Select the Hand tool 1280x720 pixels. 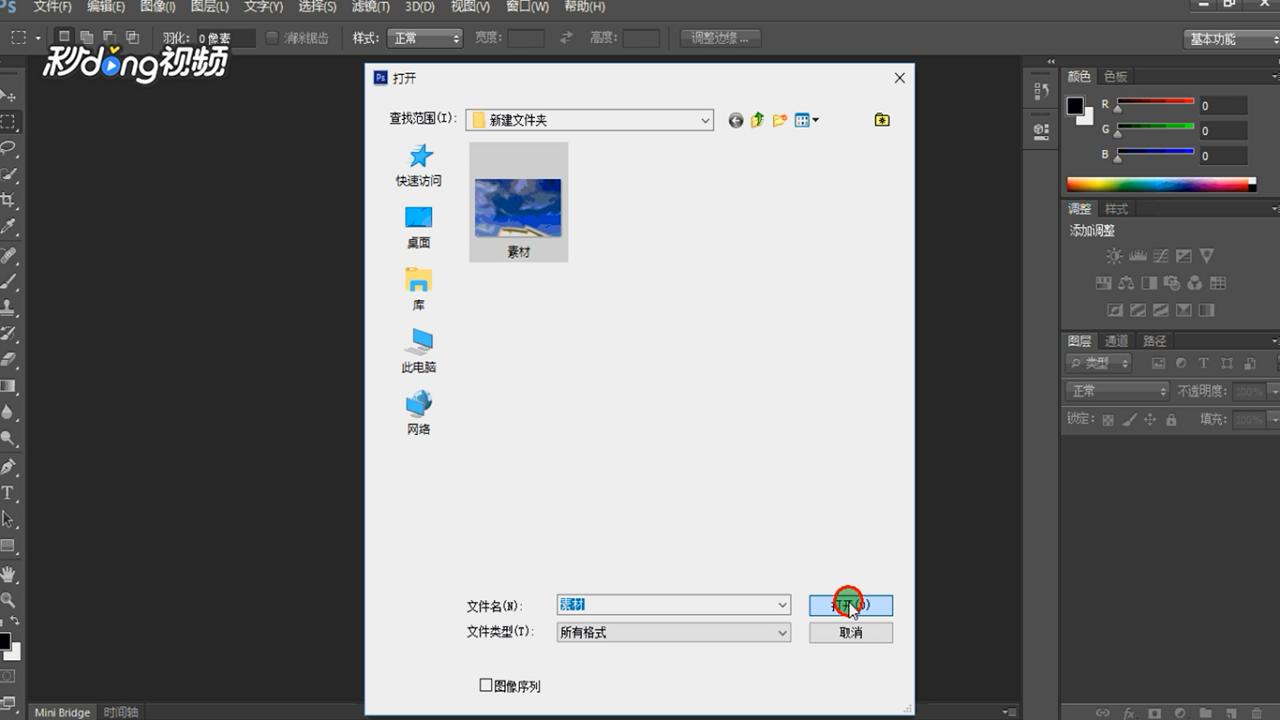[9, 574]
